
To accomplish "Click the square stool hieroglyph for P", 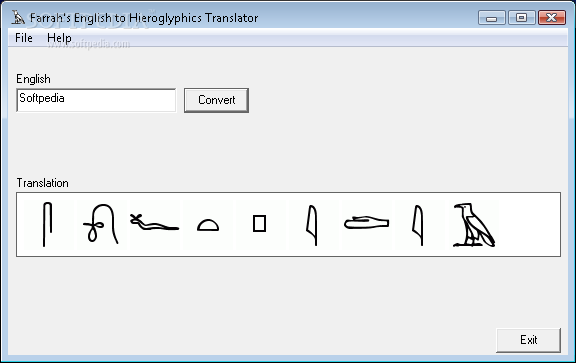I will 259,223.
